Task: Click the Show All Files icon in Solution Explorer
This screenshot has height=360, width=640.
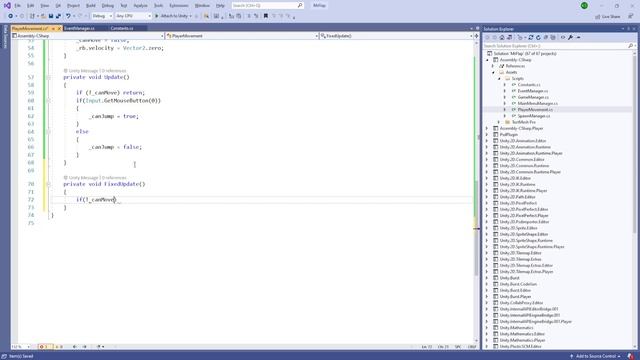Action: [553, 37]
